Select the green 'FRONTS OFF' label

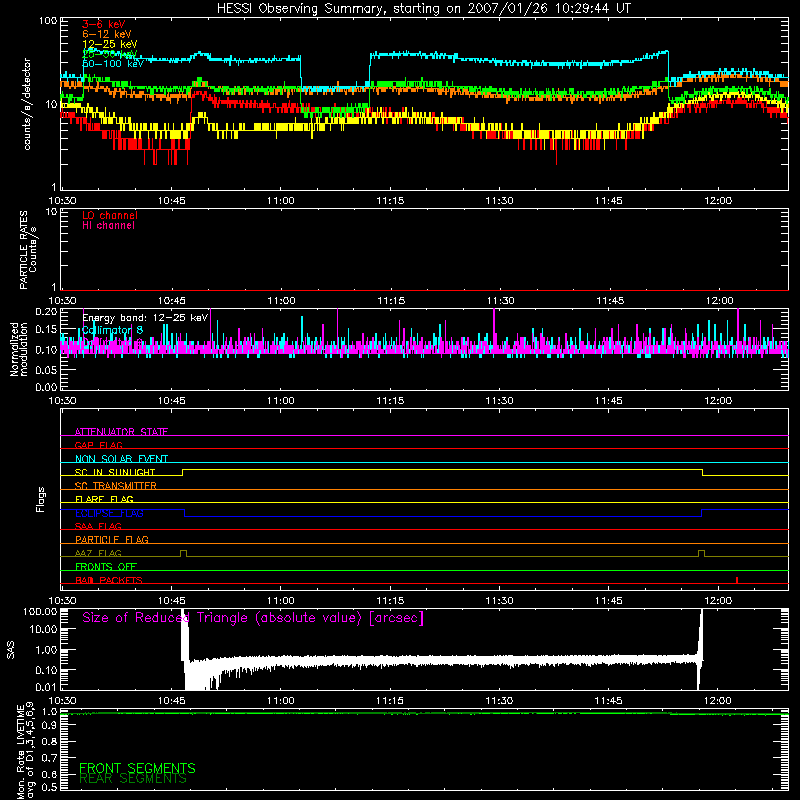(x=106, y=566)
